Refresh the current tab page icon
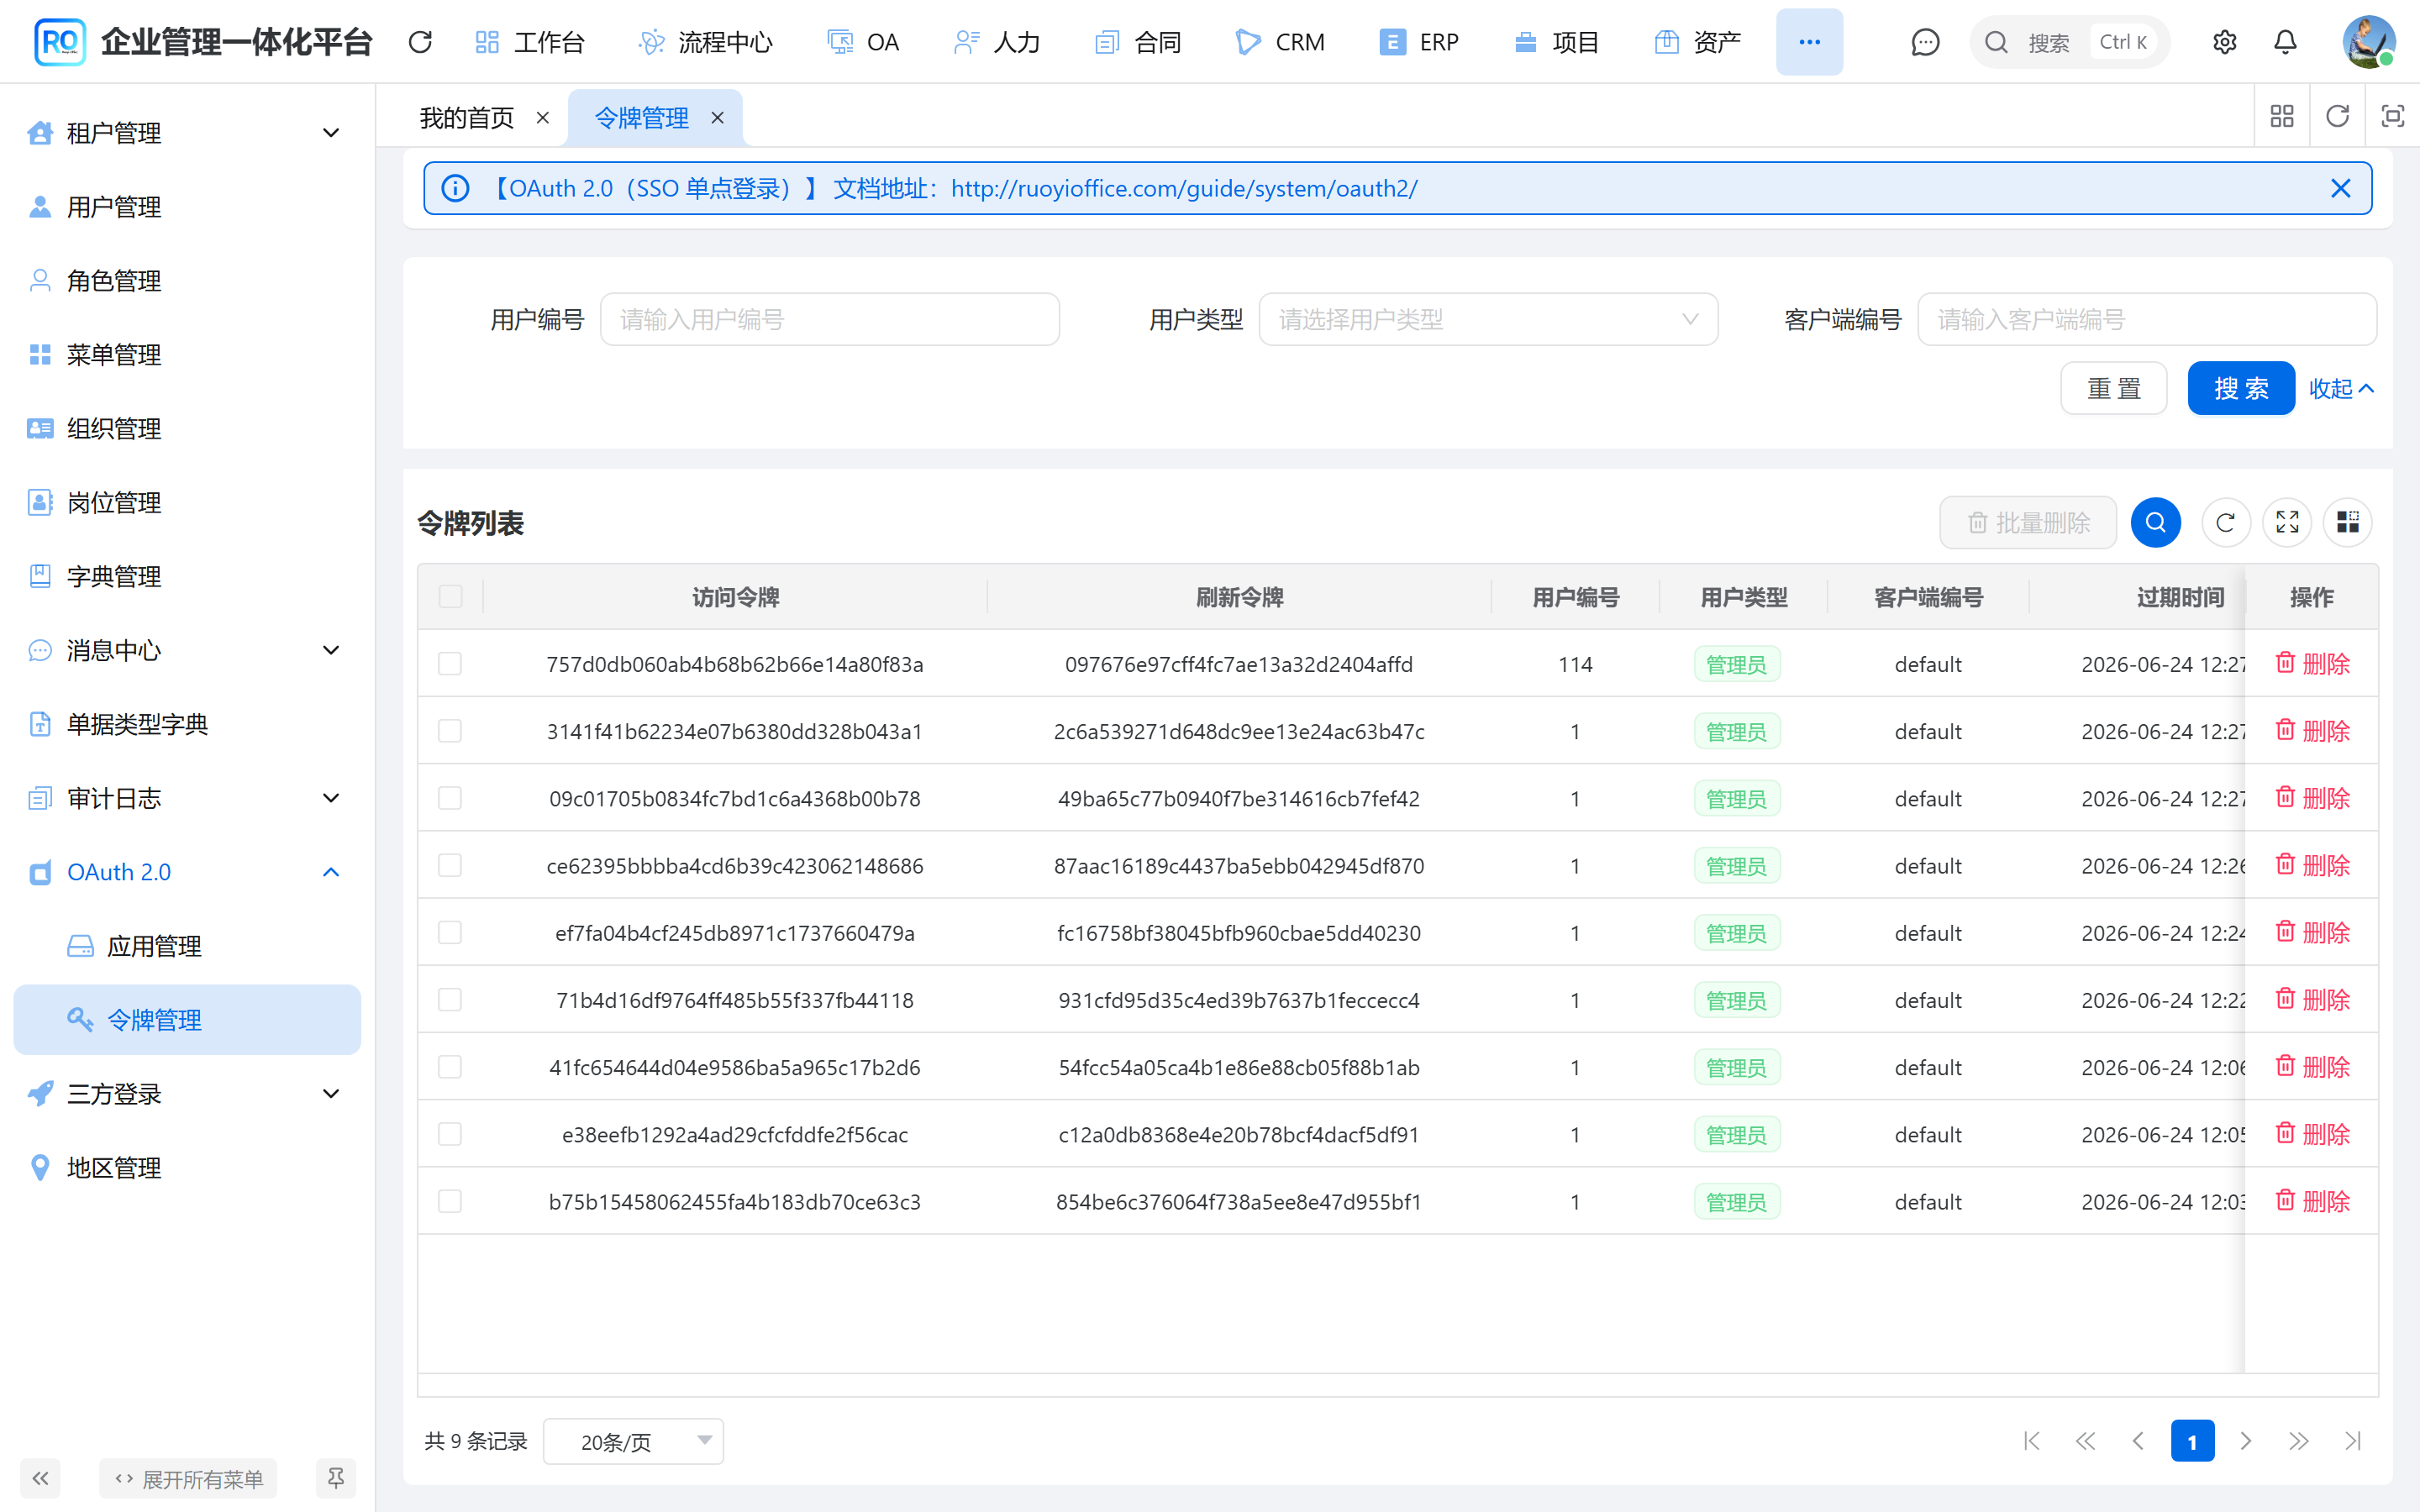Screen dimensions: 2420x1512 2337,116
